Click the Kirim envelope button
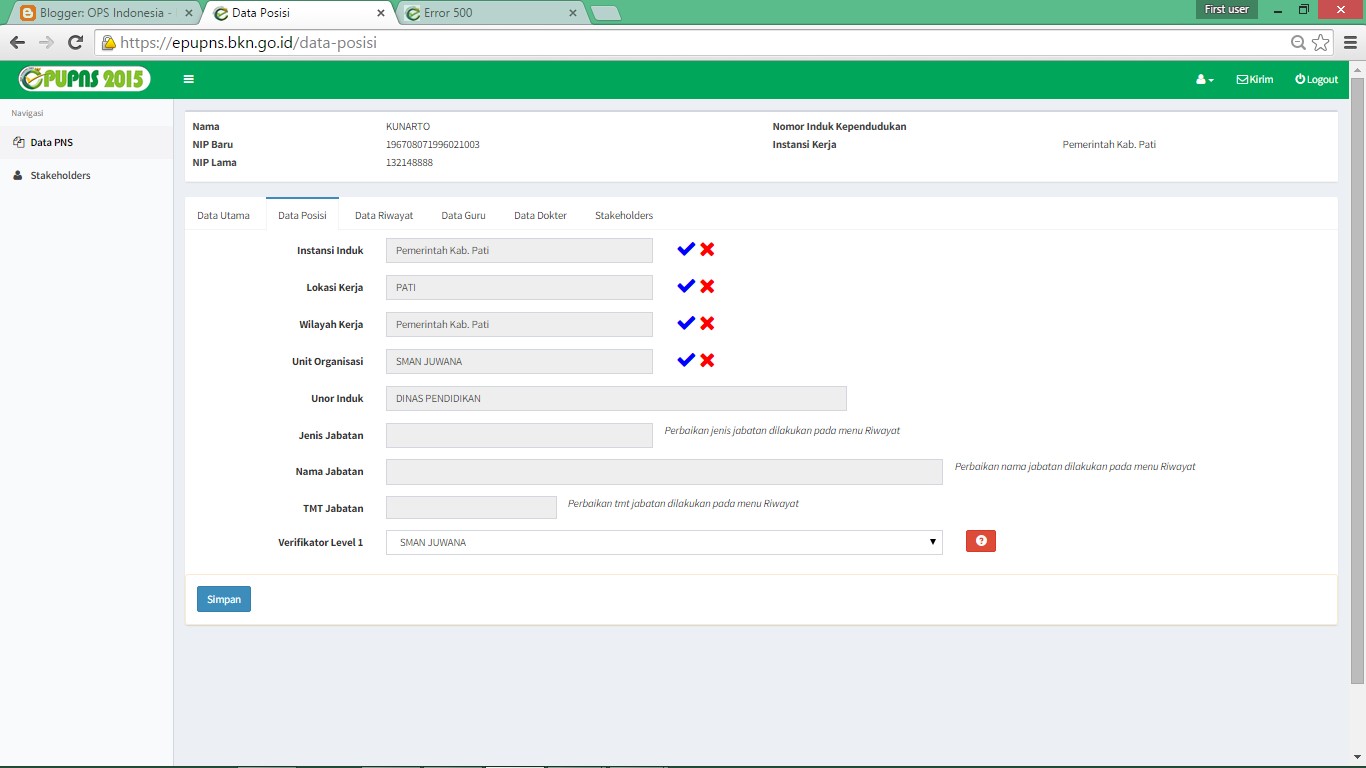The width and height of the screenshot is (1366, 768). coord(1255,79)
